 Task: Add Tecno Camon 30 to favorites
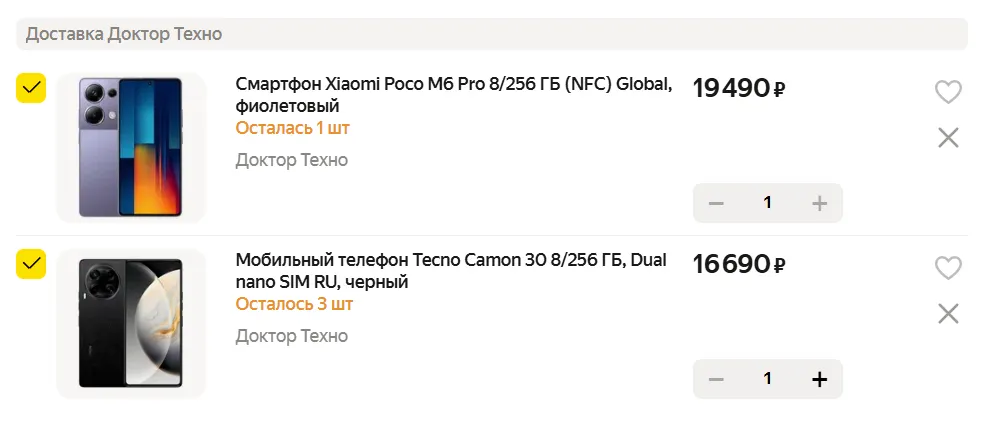point(947,268)
